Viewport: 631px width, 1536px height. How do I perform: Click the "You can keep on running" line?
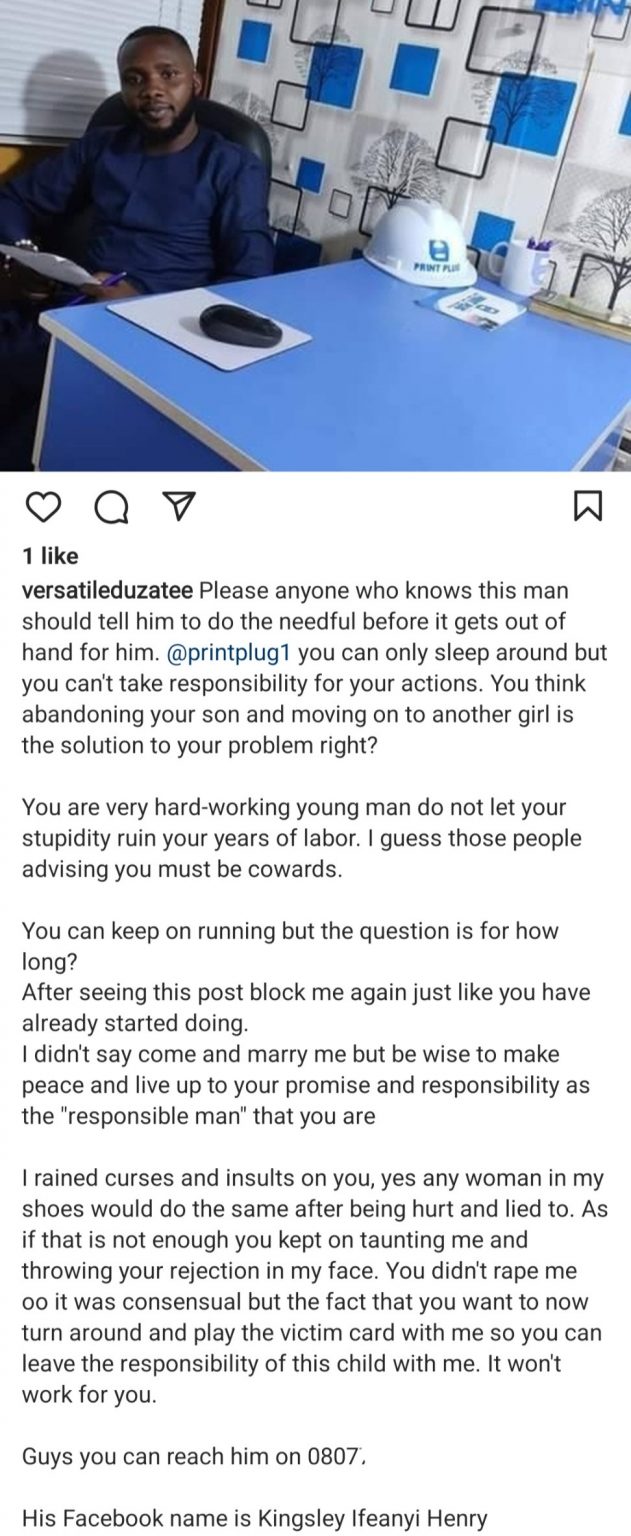point(290,931)
